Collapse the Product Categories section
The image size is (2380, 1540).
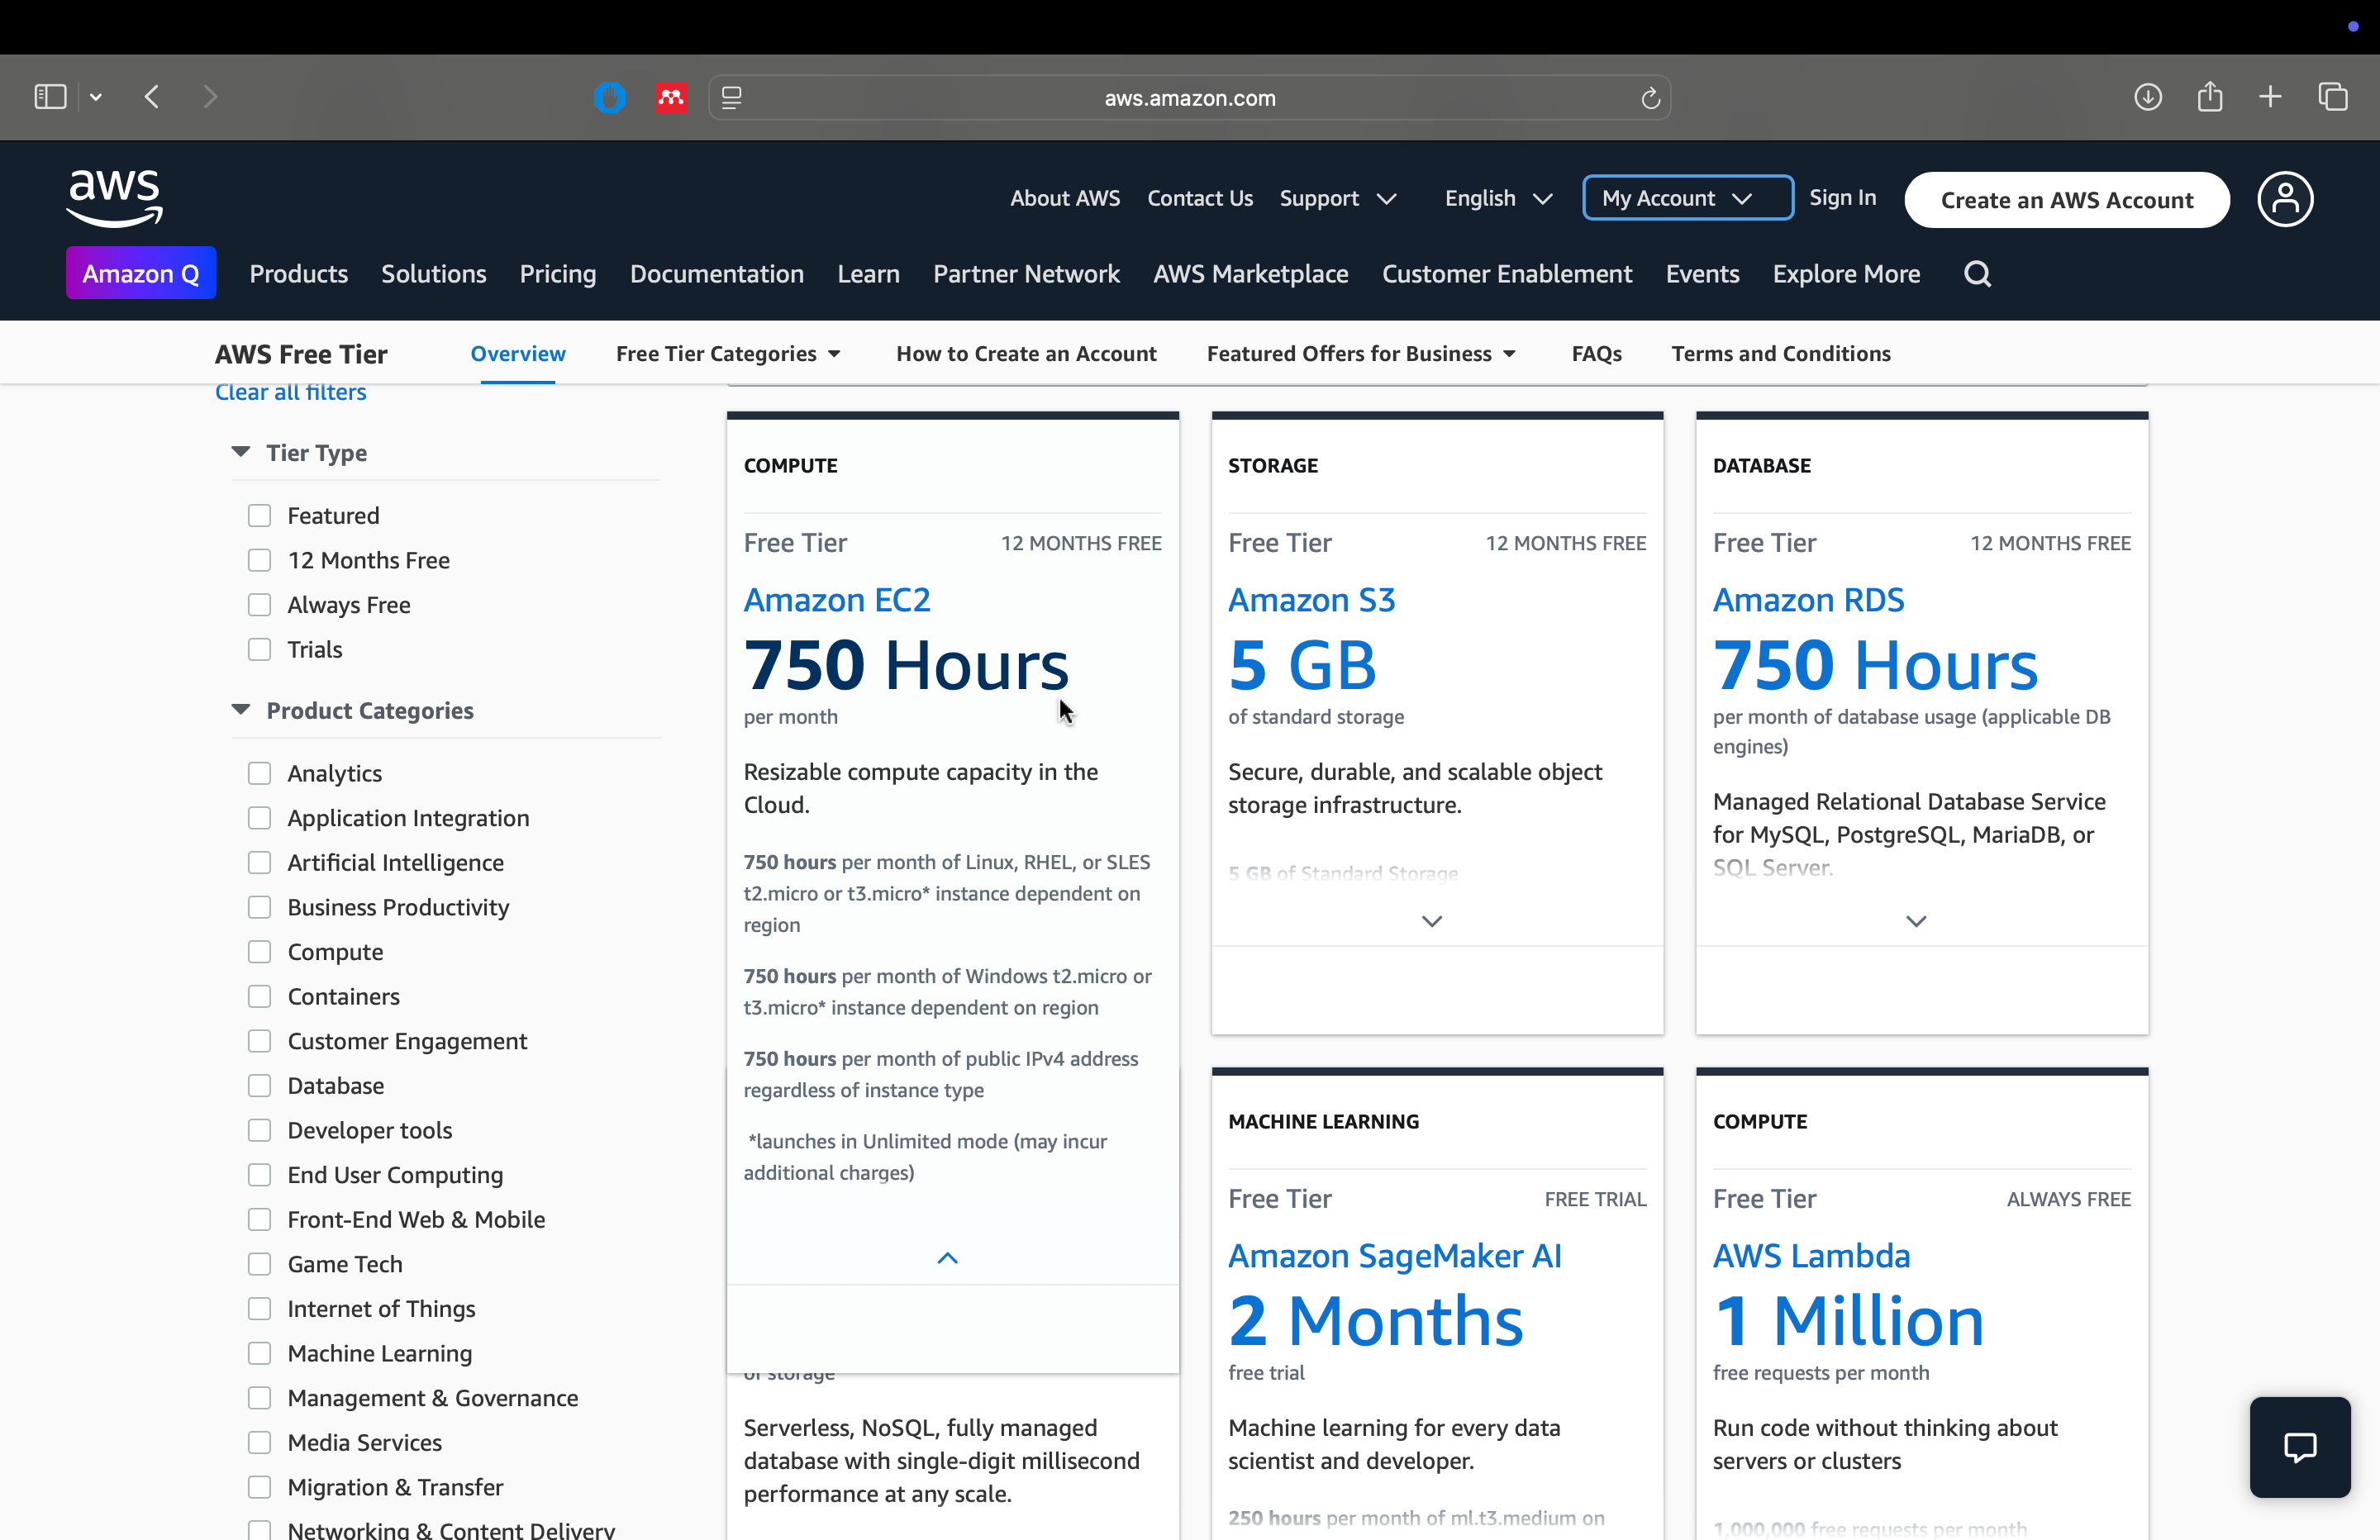241,710
